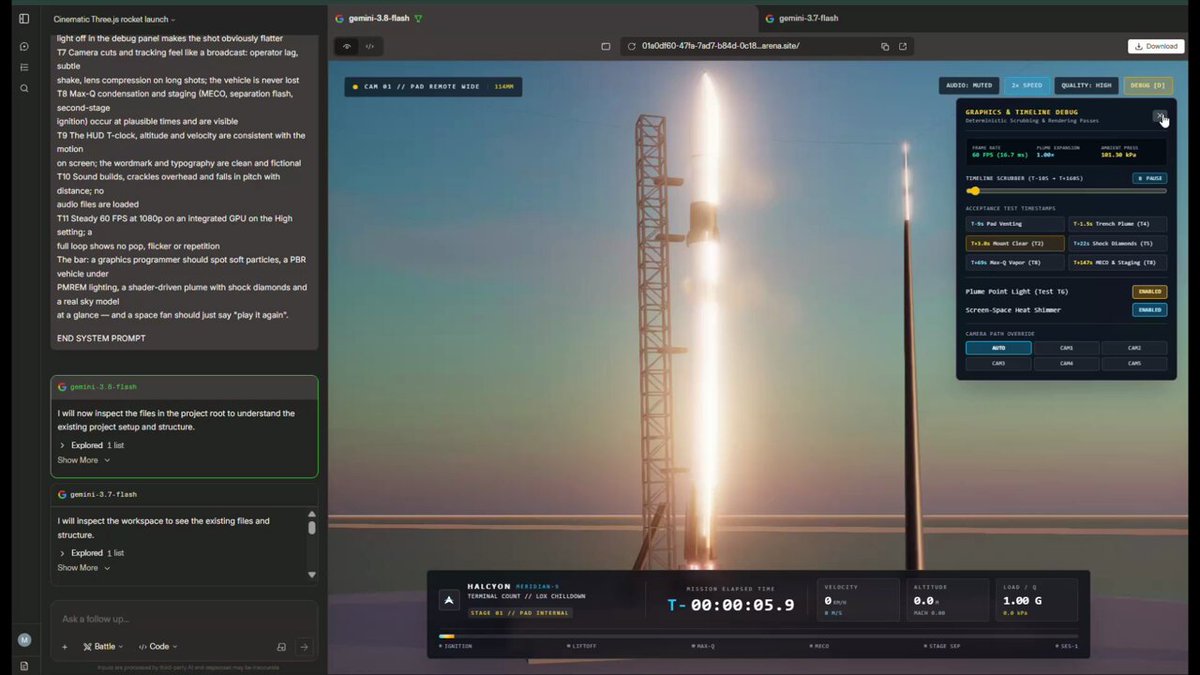Toggle Screen-Space Heat Shimmer ENABLED switch

[1149, 310]
